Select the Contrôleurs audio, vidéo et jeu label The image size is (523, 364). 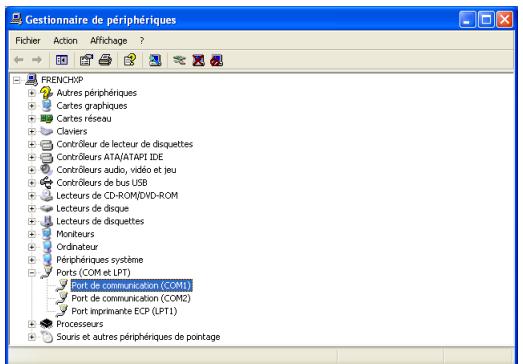coord(116,170)
